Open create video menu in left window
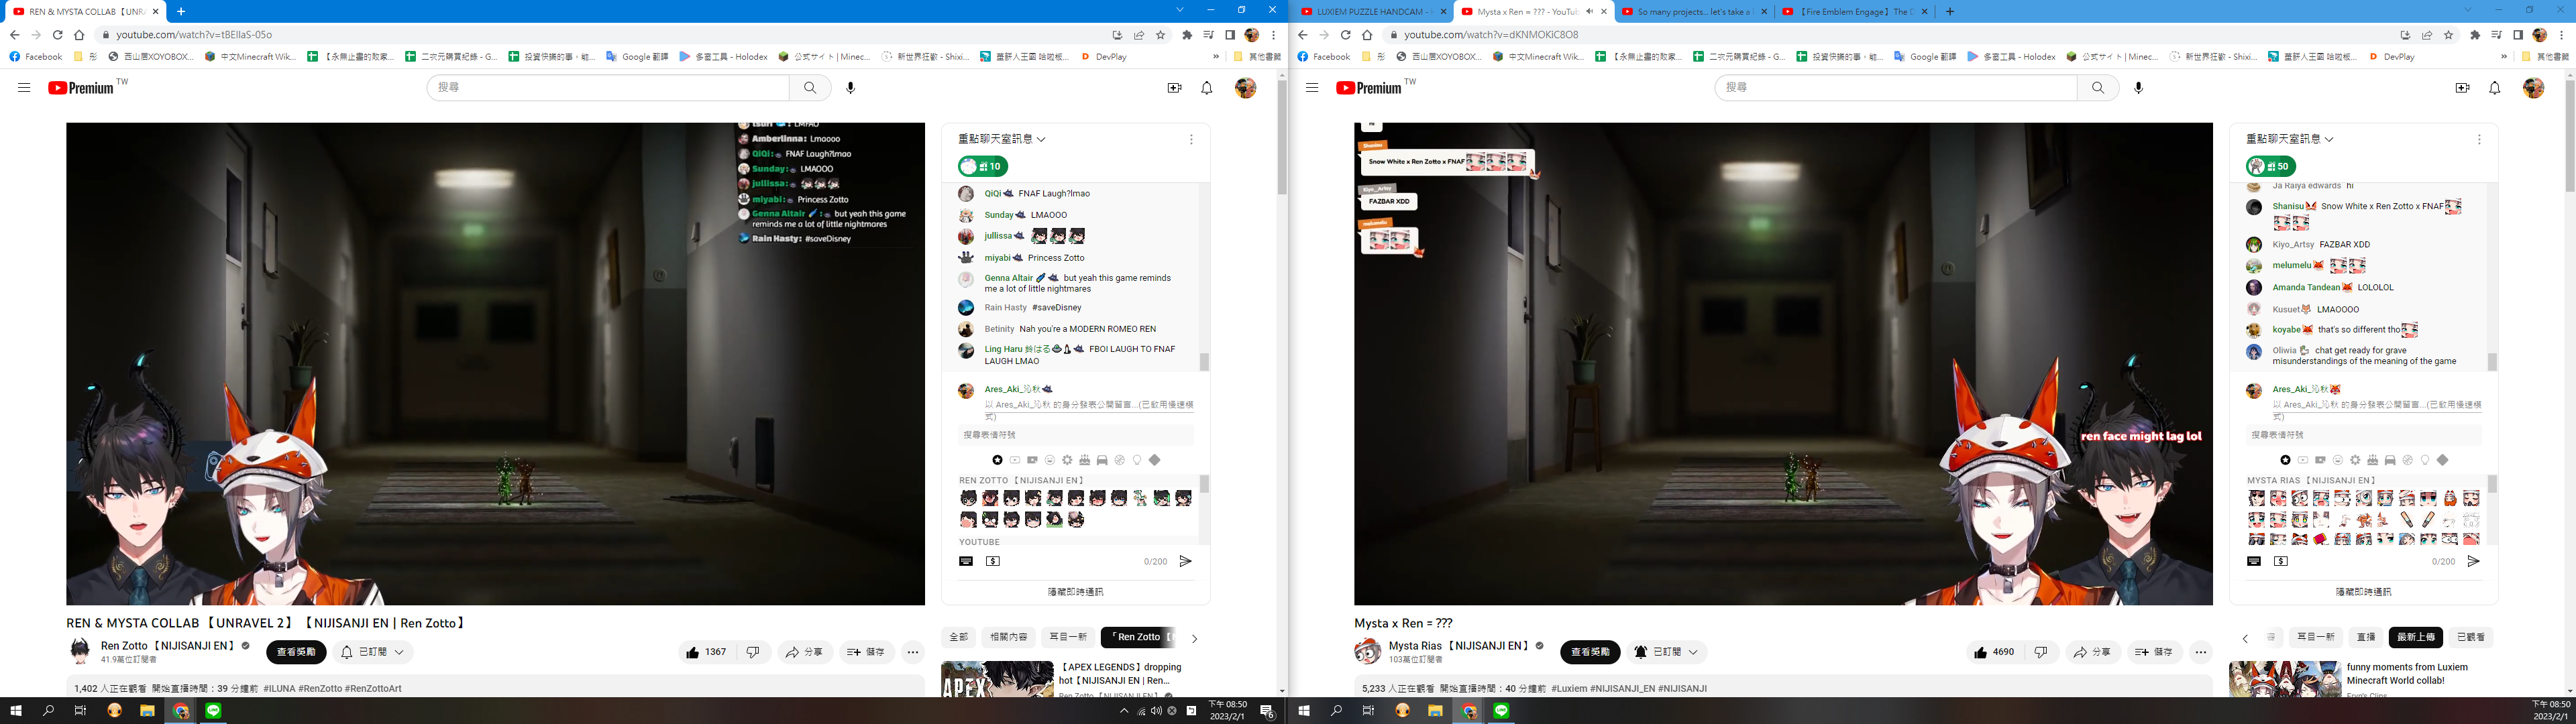 (1174, 88)
